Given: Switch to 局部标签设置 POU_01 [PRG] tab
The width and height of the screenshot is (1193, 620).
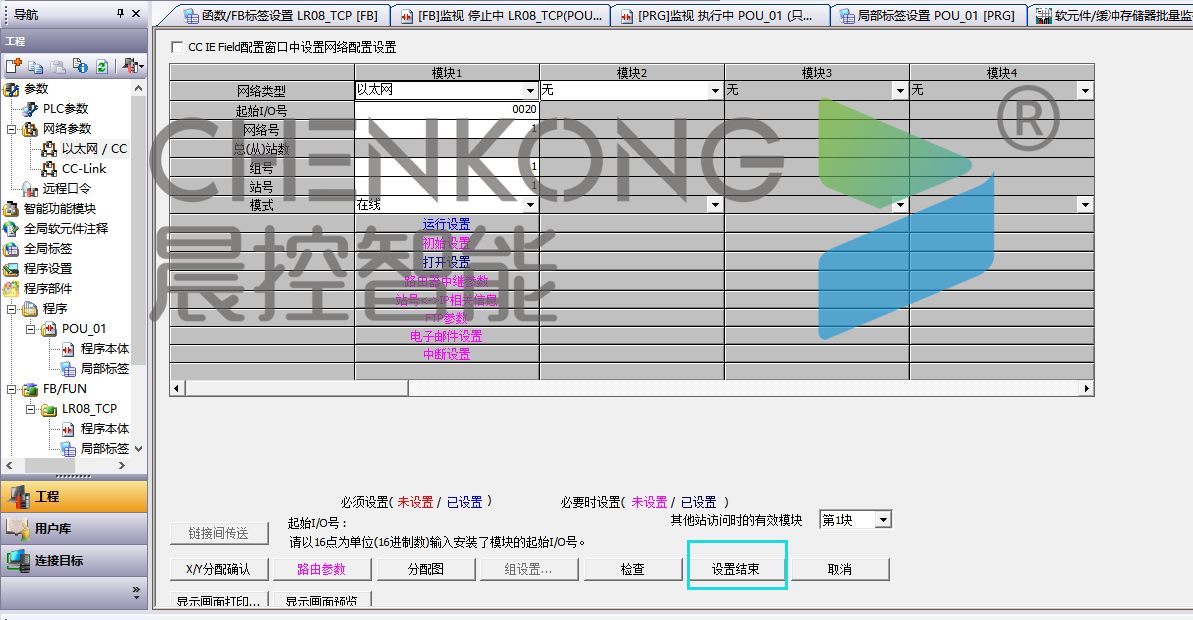Looking at the screenshot, I should (x=927, y=15).
